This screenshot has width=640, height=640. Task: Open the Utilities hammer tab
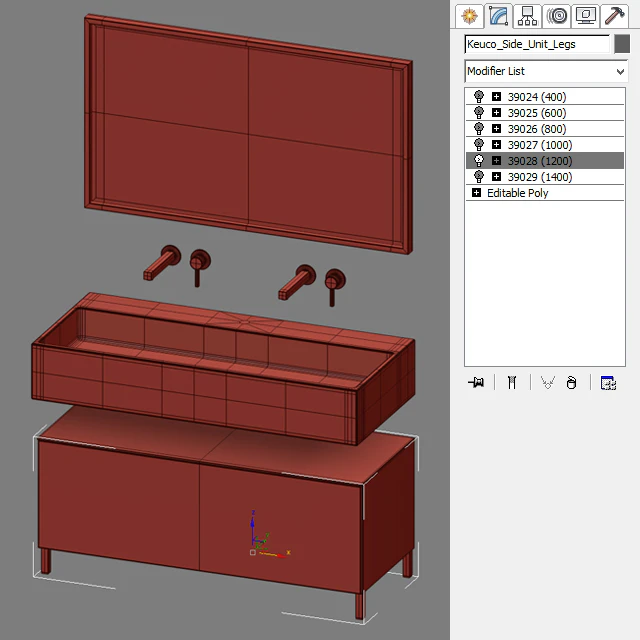coord(614,16)
